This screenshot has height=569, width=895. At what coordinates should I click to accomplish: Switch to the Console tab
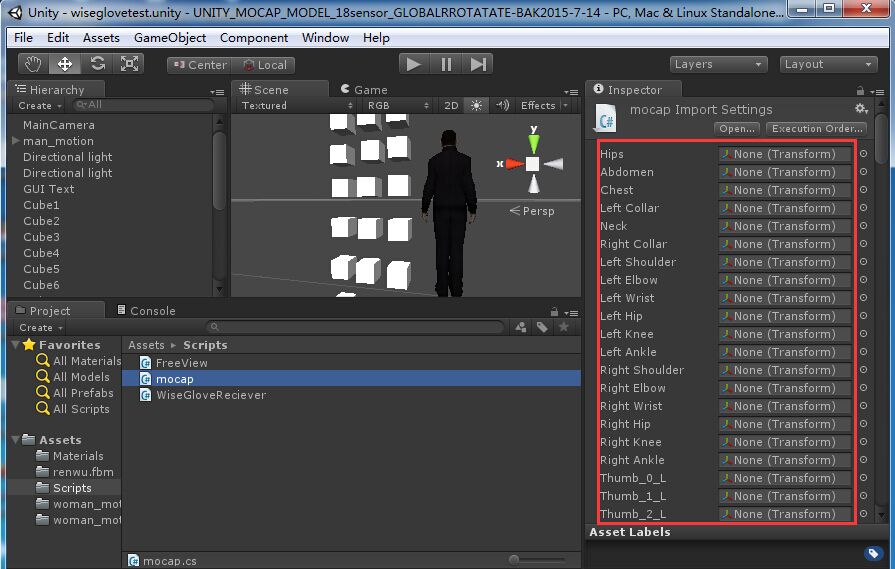pyautogui.click(x=146, y=310)
